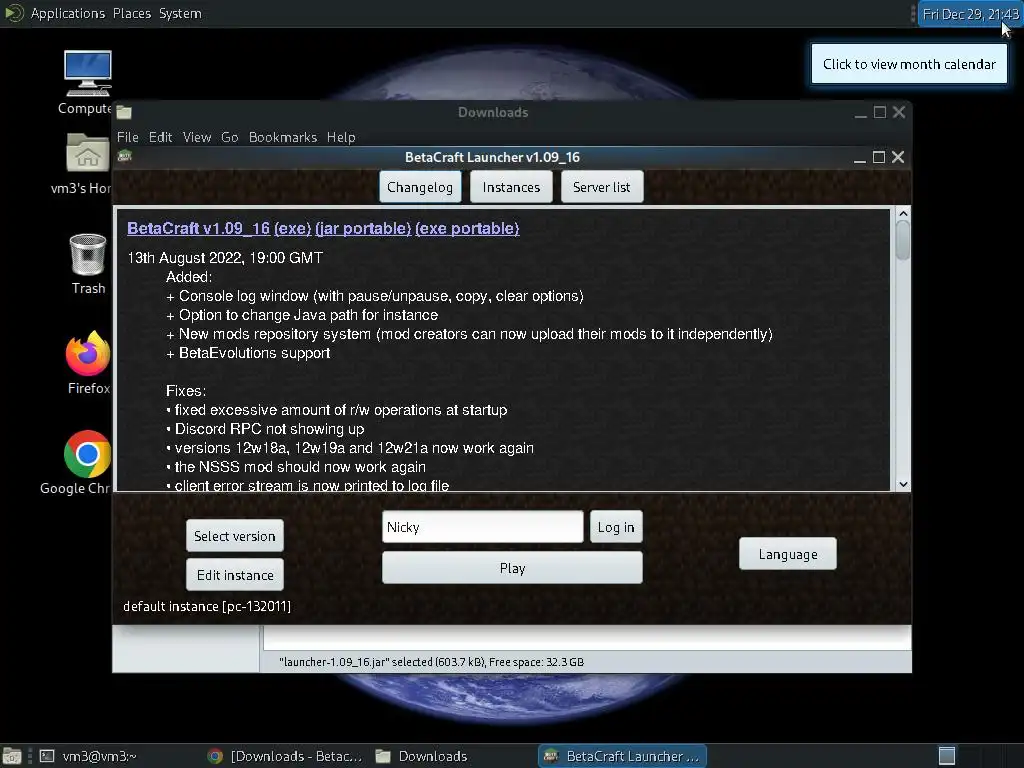Click the Downloads window folder icon

124,112
